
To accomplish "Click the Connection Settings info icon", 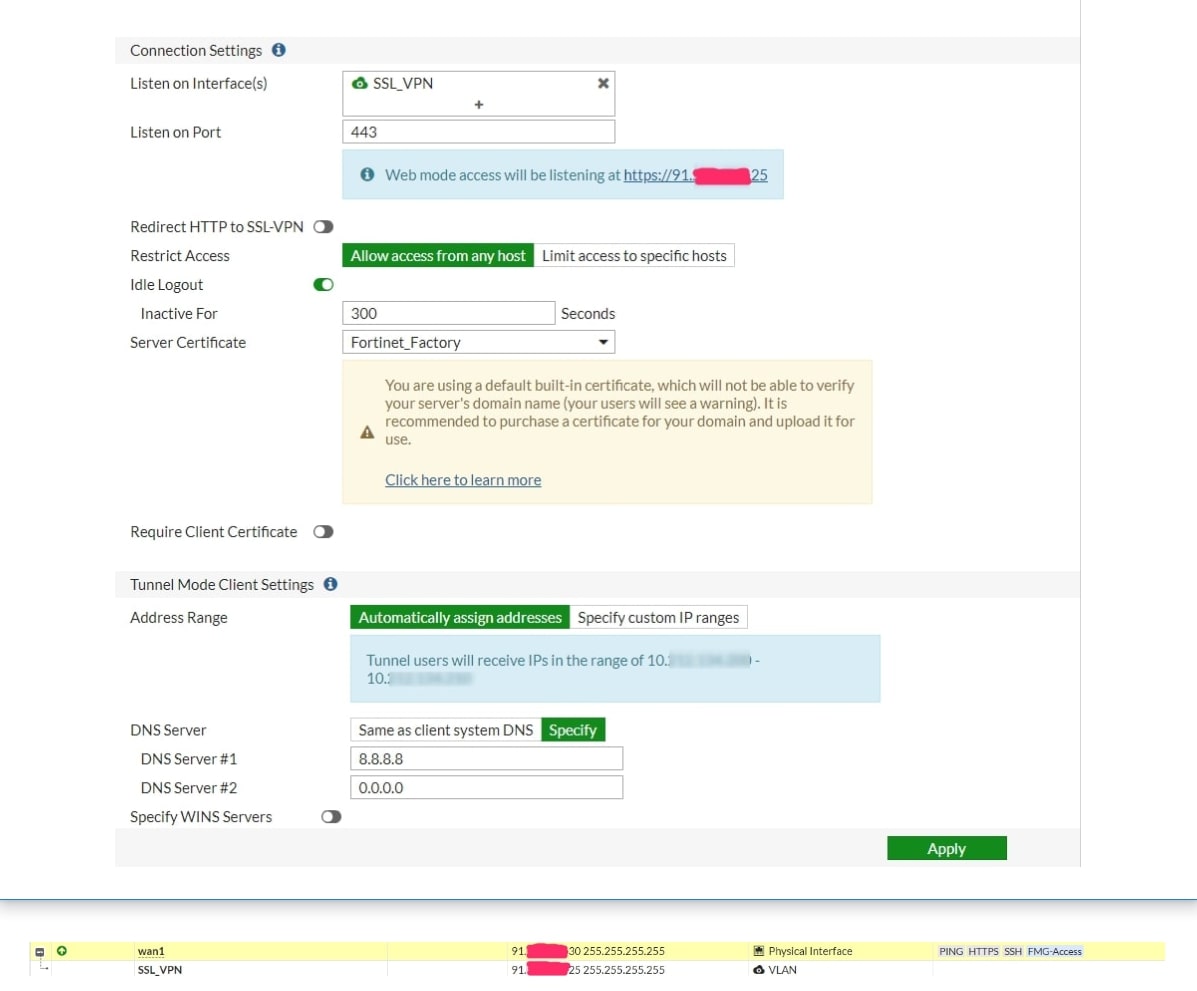I will (x=279, y=50).
